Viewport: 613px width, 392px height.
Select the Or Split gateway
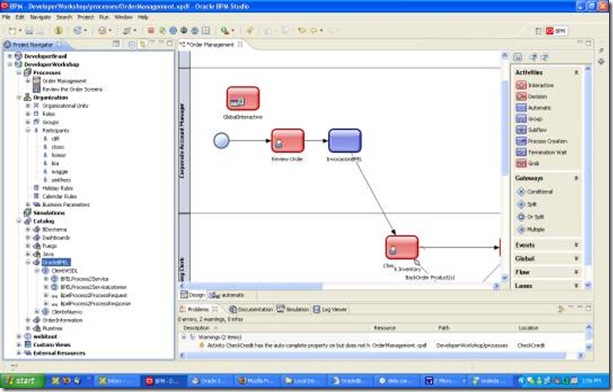pyautogui.click(x=530, y=217)
